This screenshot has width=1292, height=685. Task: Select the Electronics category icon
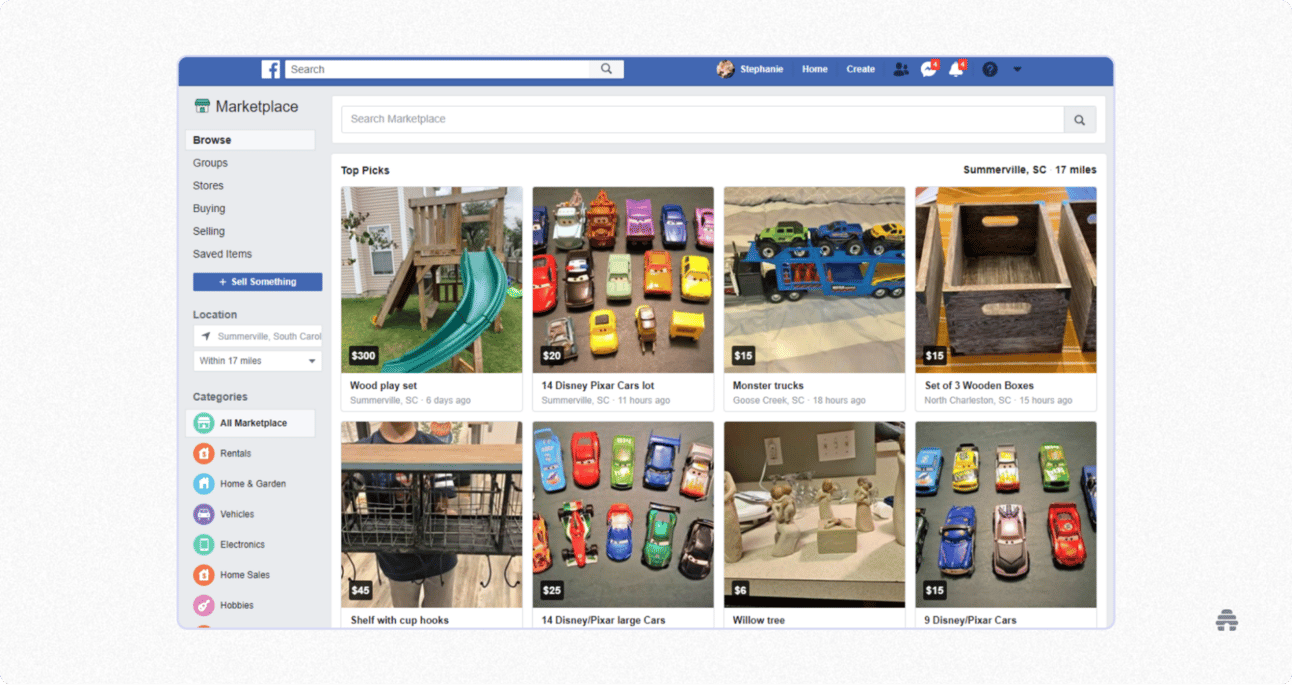[x=204, y=545]
